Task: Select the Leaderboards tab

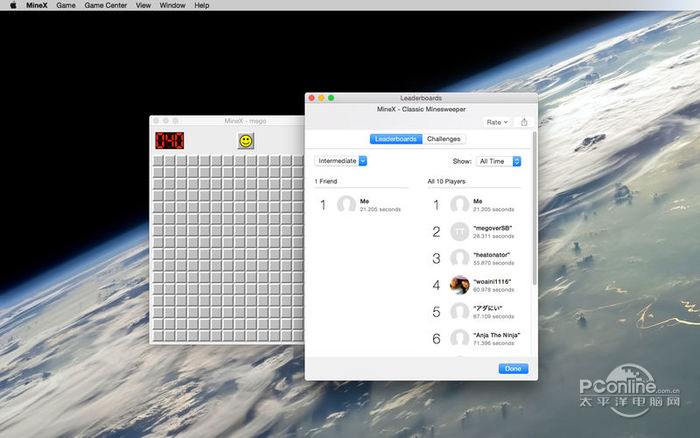Action: point(396,139)
